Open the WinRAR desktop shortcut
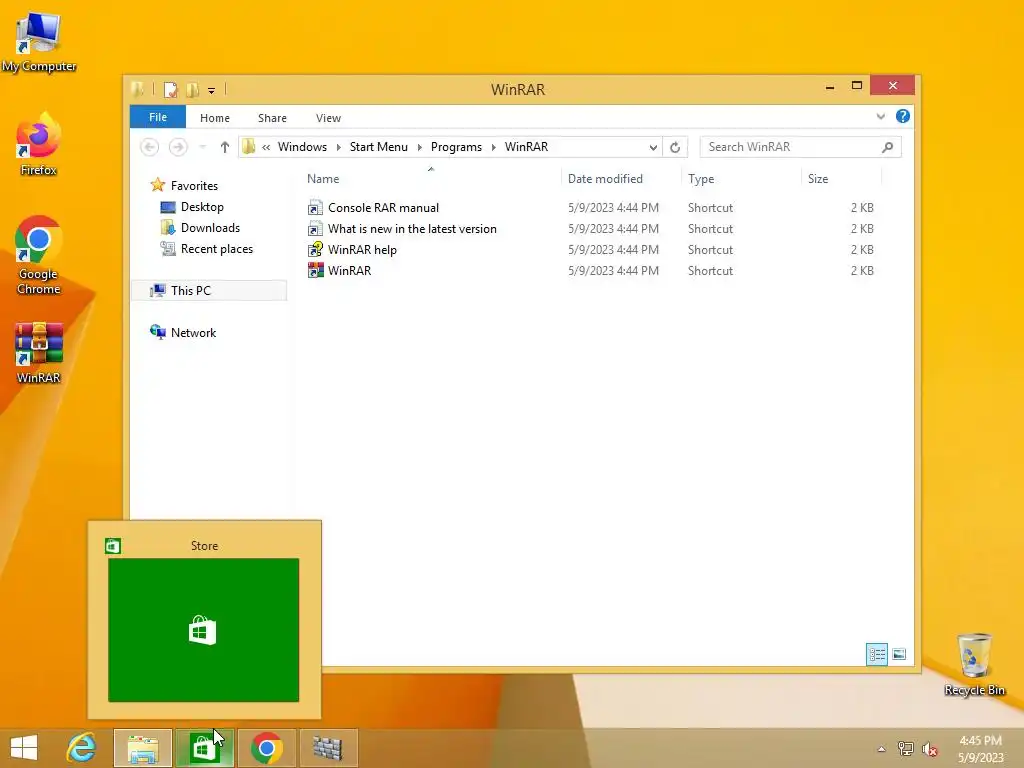This screenshot has height=768, width=1024. pos(39,353)
